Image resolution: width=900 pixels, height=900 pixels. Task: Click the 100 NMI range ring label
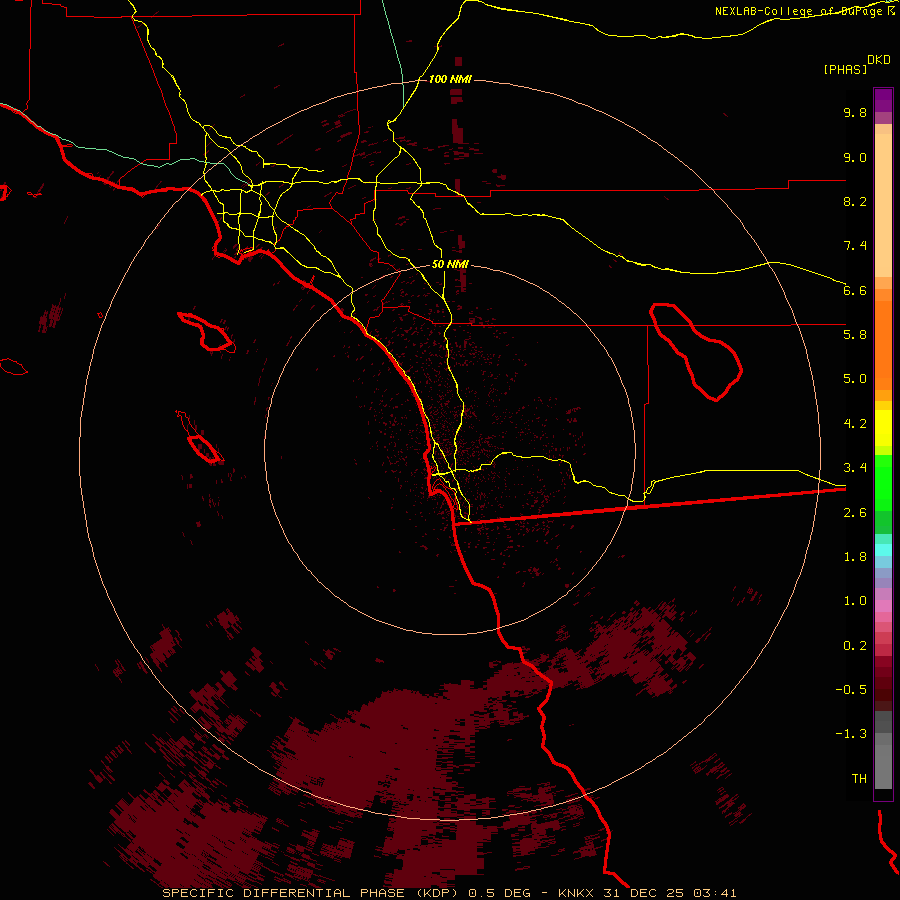tap(450, 79)
